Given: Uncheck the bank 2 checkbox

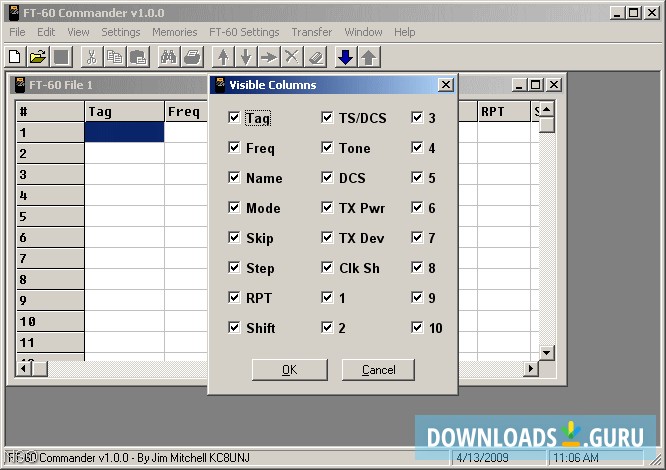Looking at the screenshot, I should pyautogui.click(x=327, y=327).
